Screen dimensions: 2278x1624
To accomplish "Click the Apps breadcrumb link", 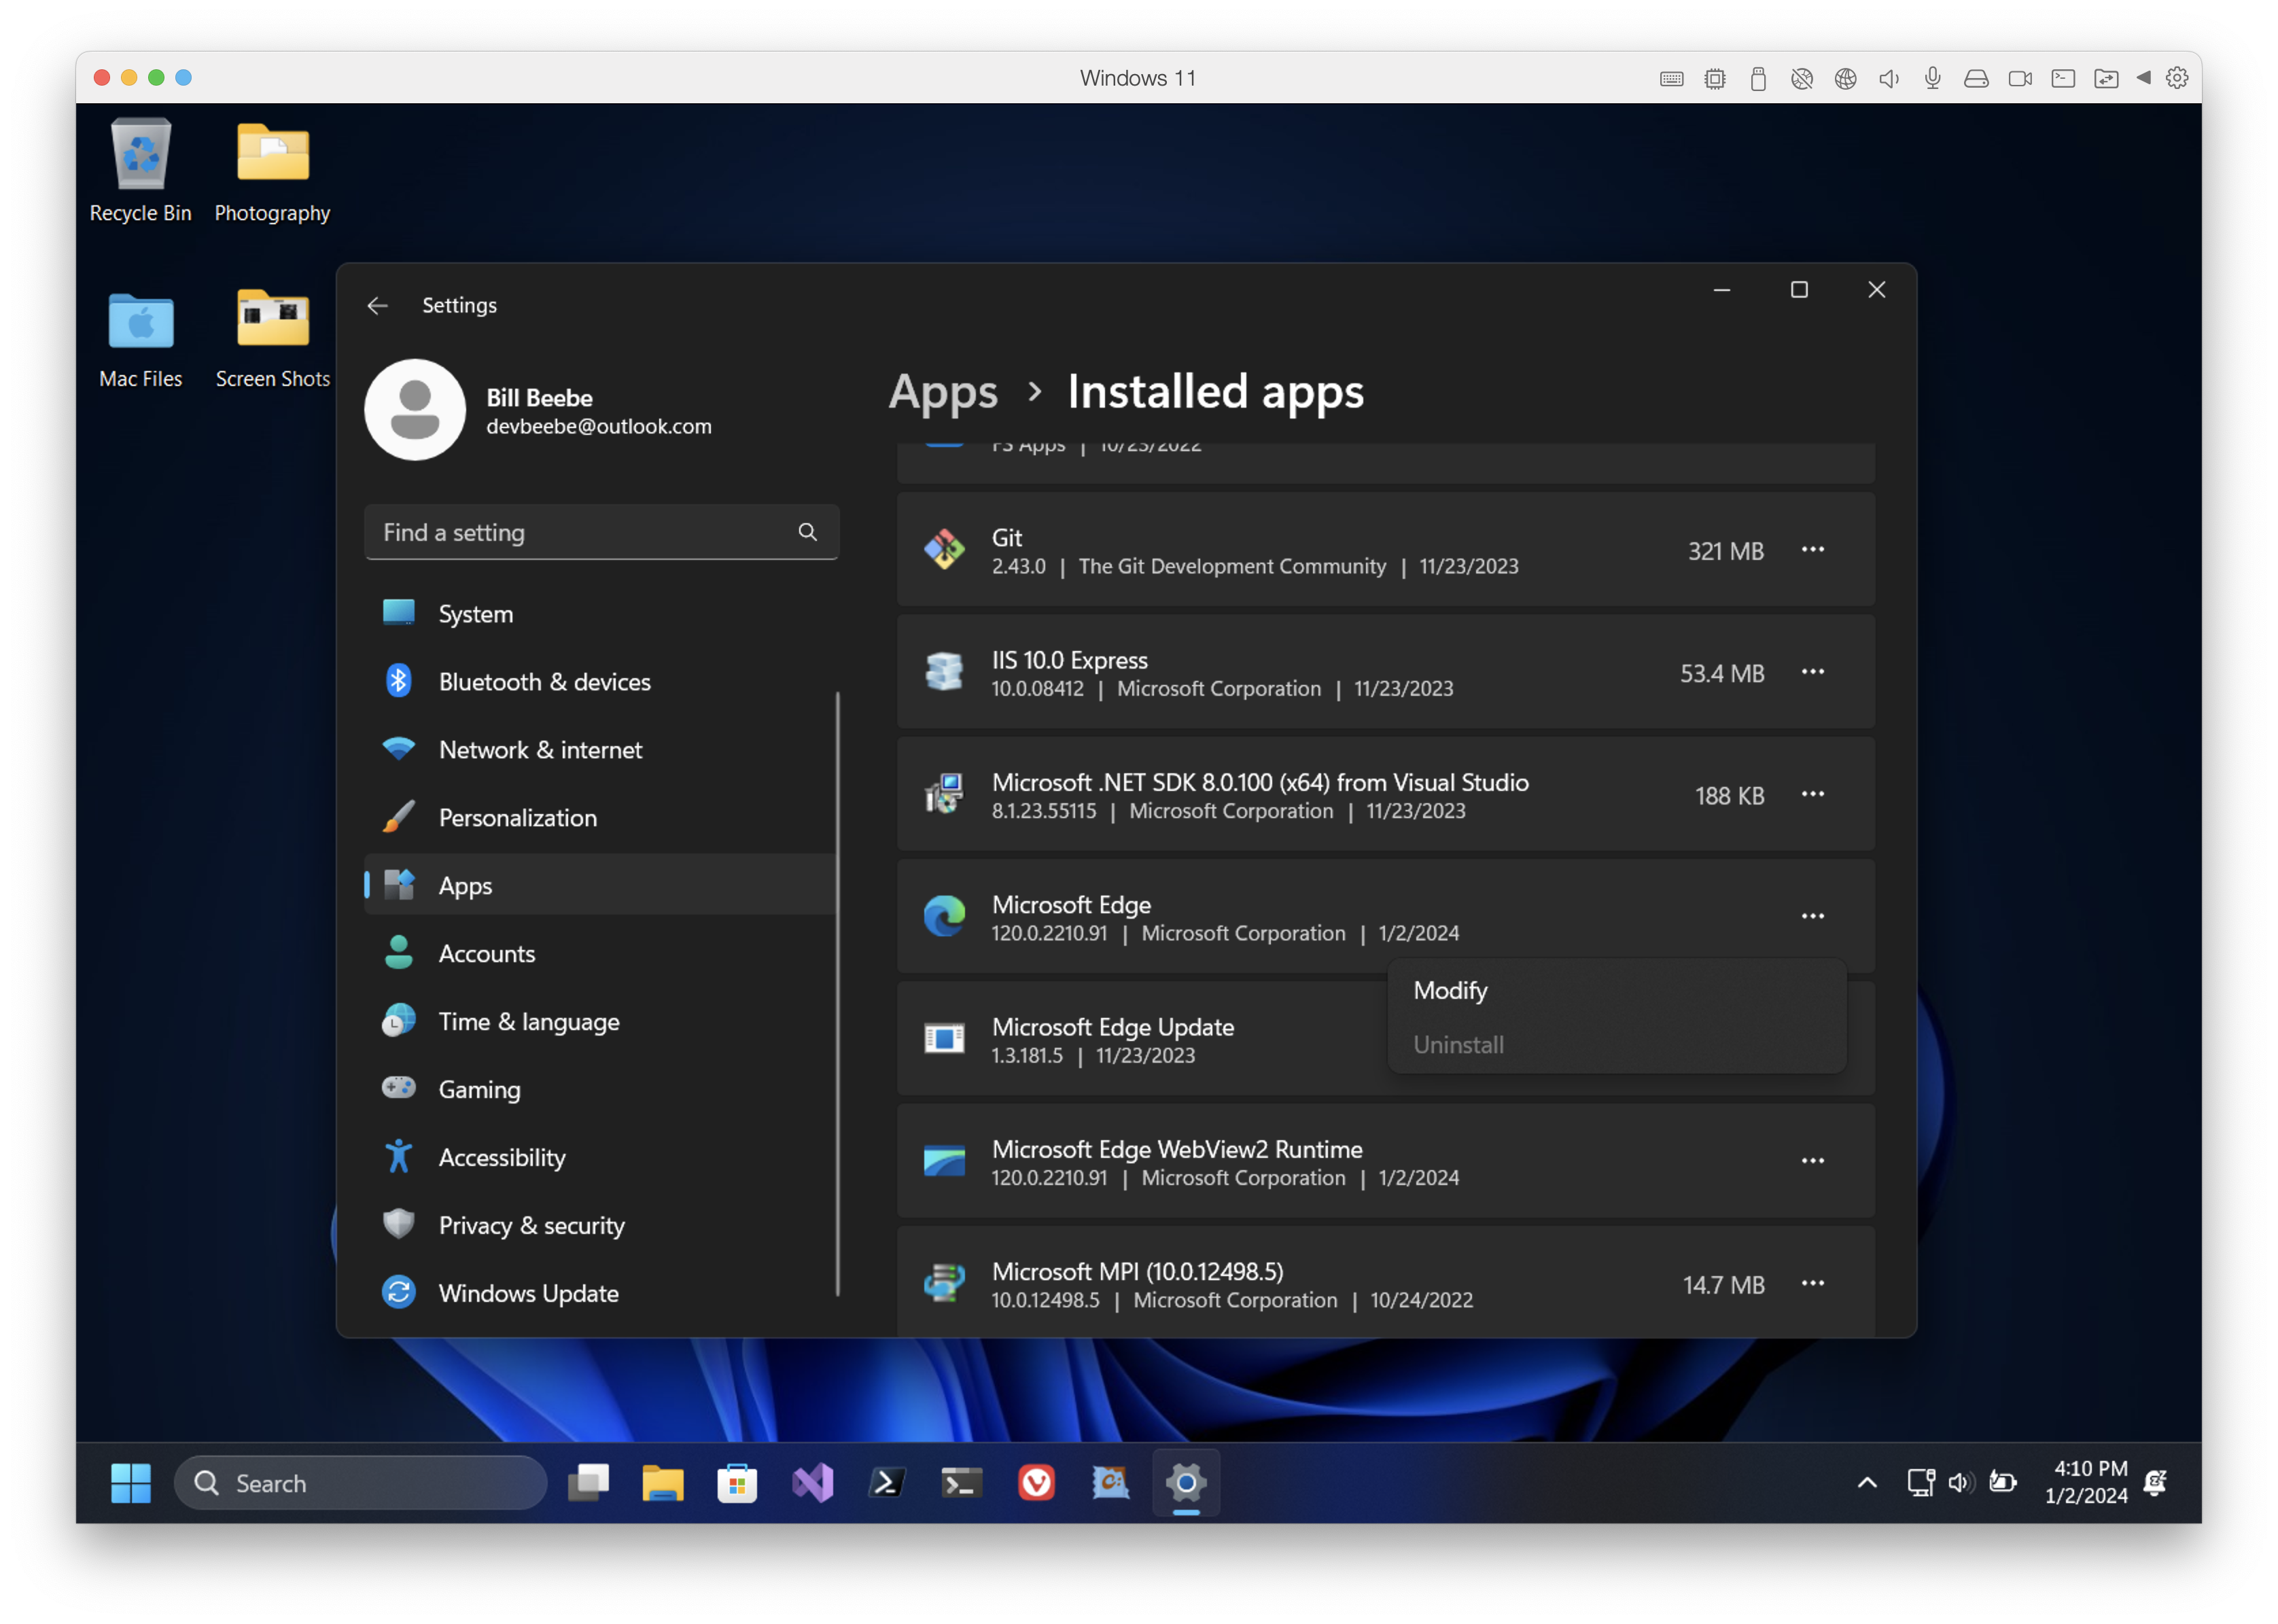I will [x=943, y=392].
